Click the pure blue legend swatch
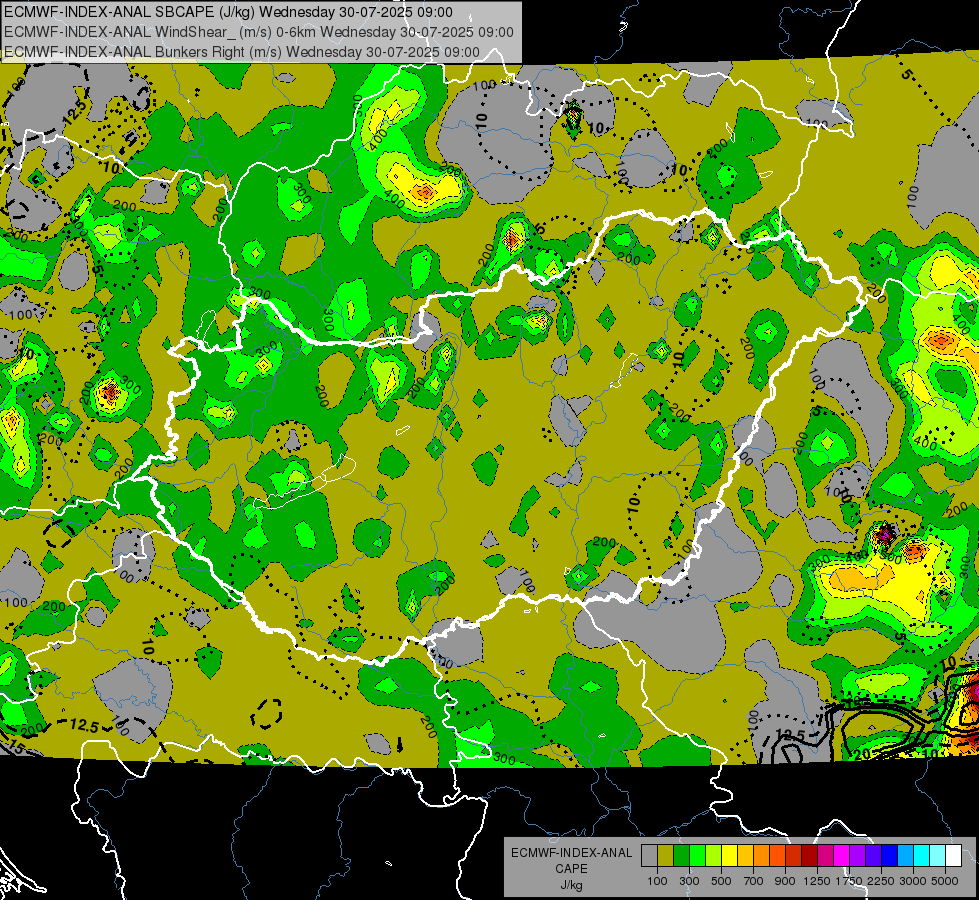This screenshot has width=979, height=900. pyautogui.click(x=890, y=856)
